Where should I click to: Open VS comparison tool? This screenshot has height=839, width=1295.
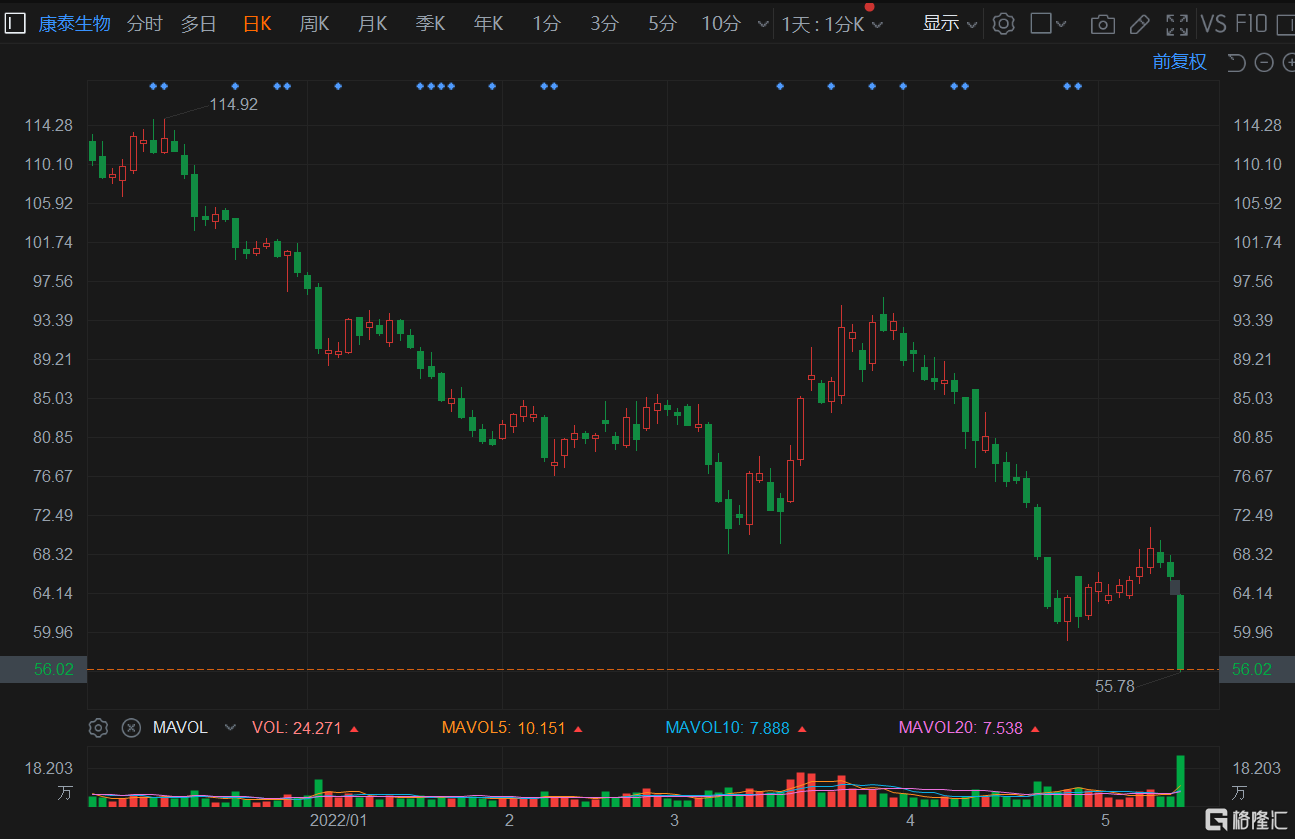point(1213,24)
